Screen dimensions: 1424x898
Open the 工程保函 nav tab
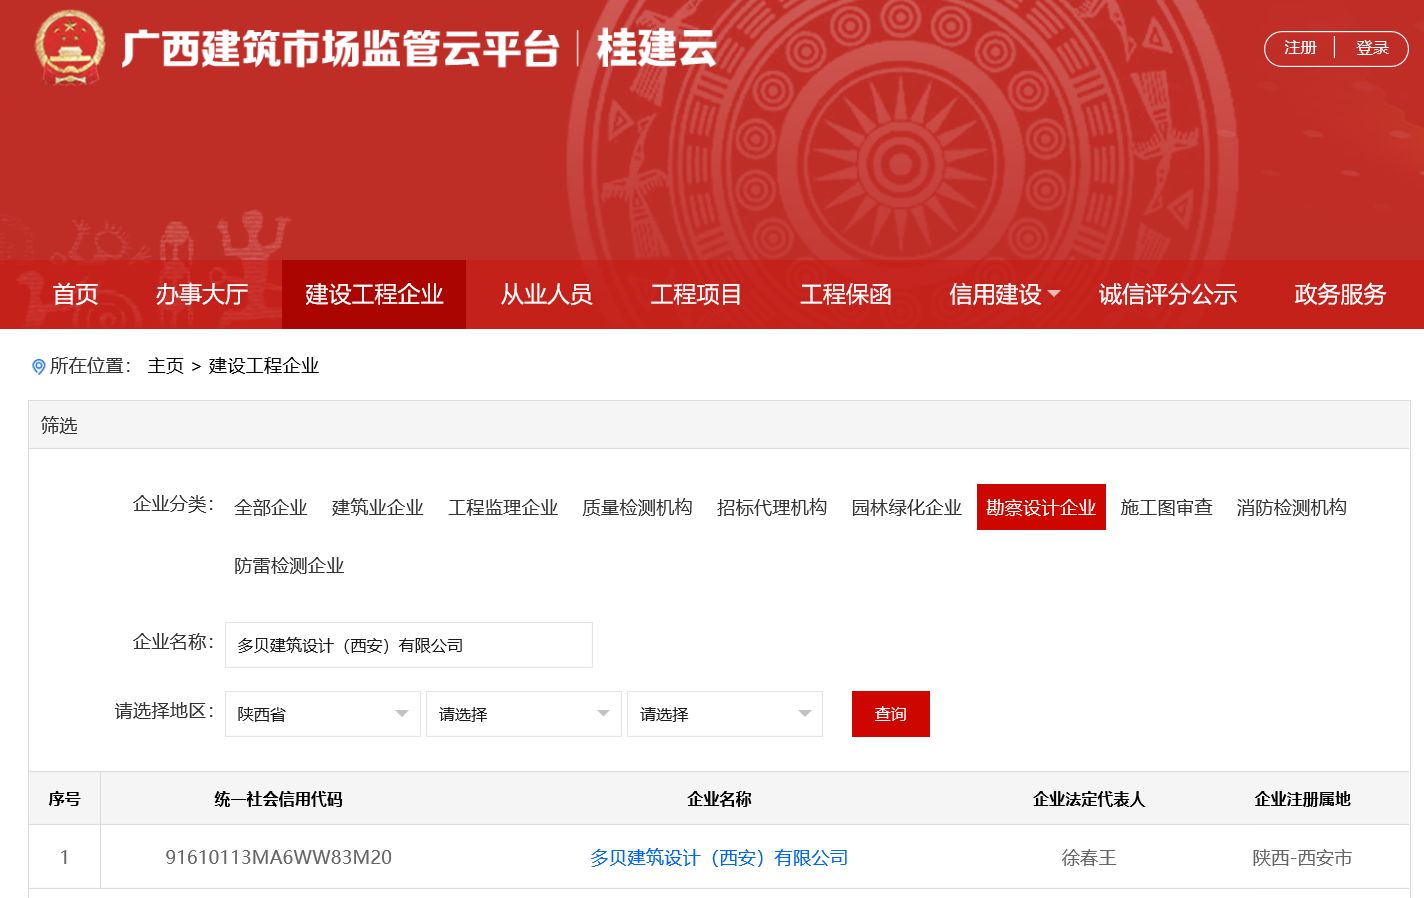coord(845,294)
